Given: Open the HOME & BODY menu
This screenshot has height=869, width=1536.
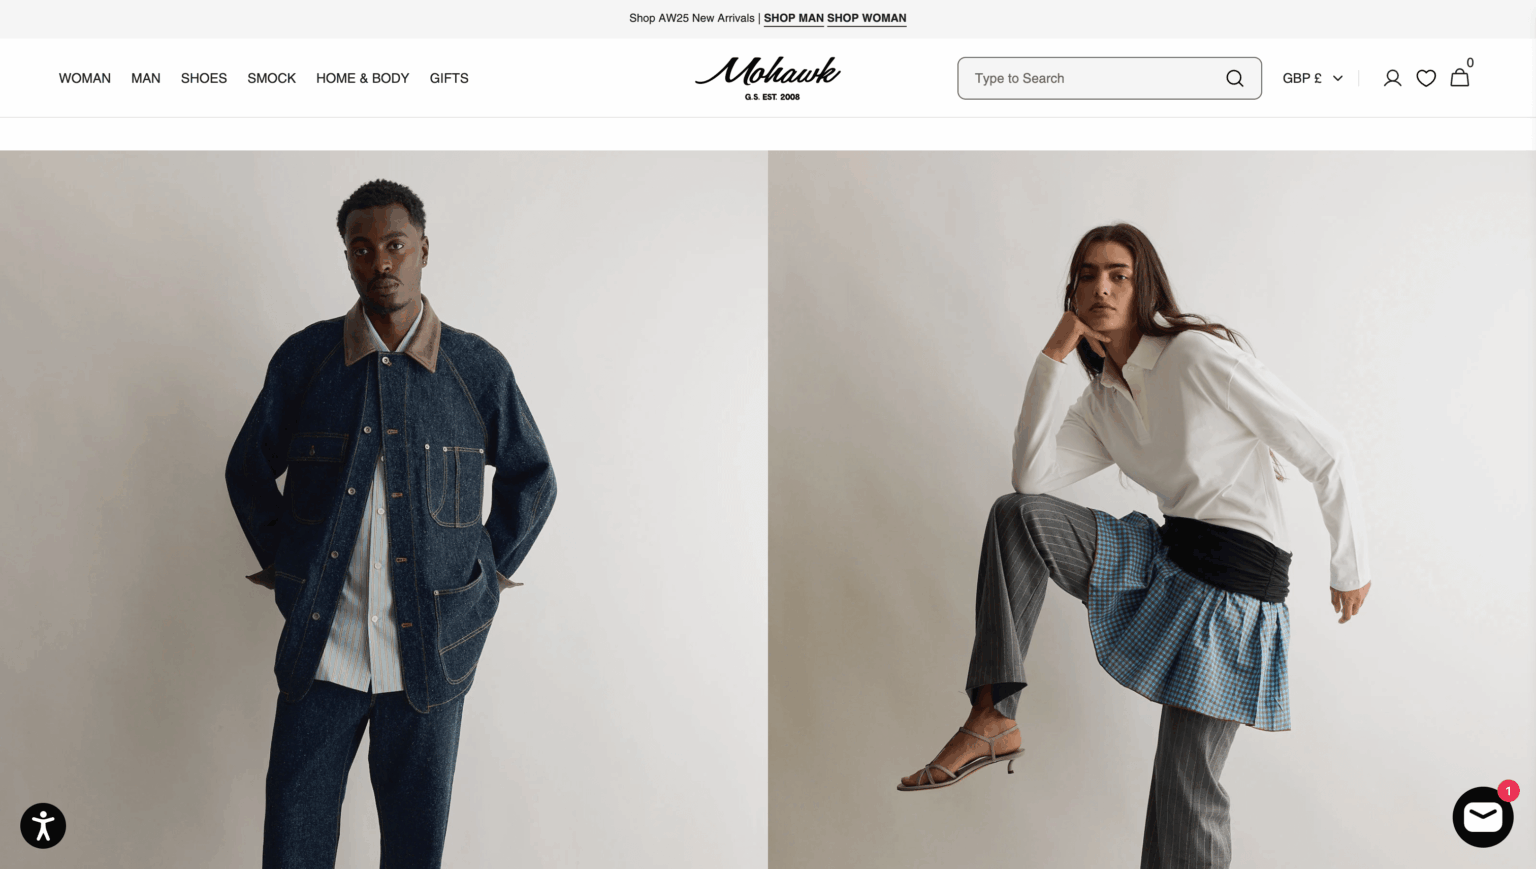Looking at the screenshot, I should [363, 78].
